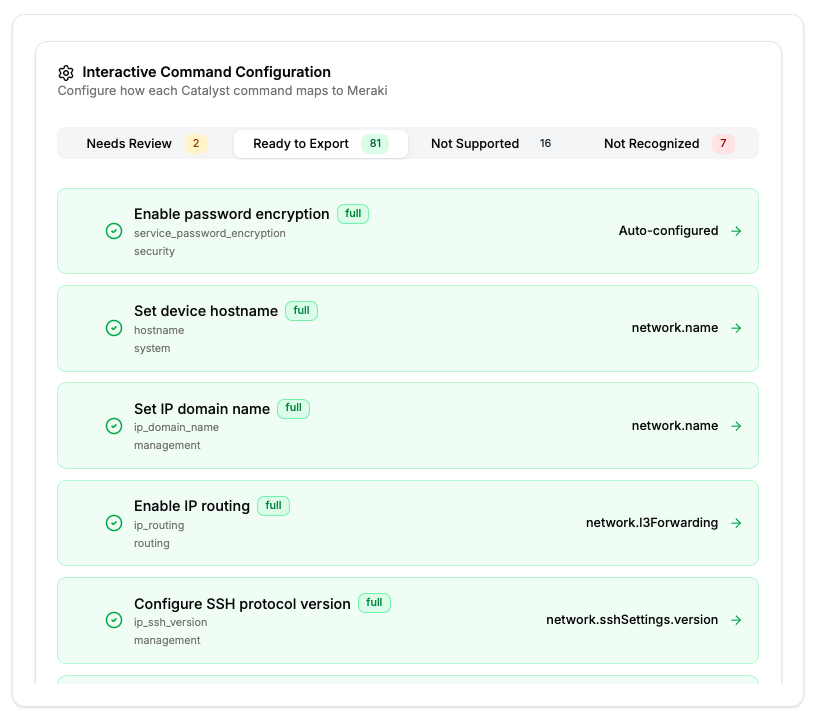Viewport: 830px width, 725px height.
Task: Click the check circle icon for Set IP domain name
Action: click(114, 426)
